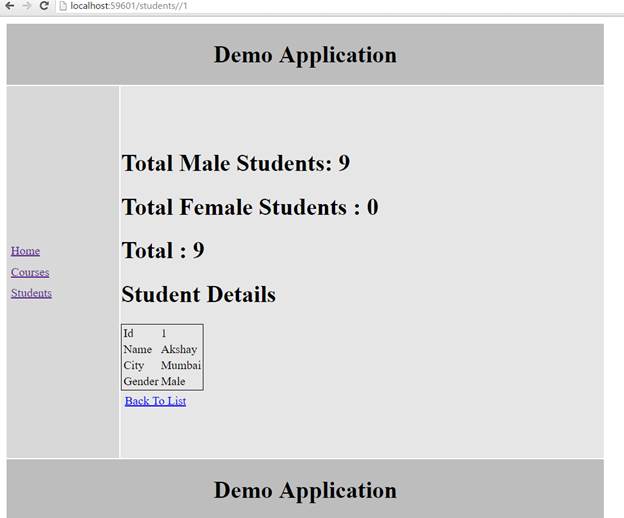Go back with the browser back arrow
Screen dimensions: 624x518
pos(10,6)
